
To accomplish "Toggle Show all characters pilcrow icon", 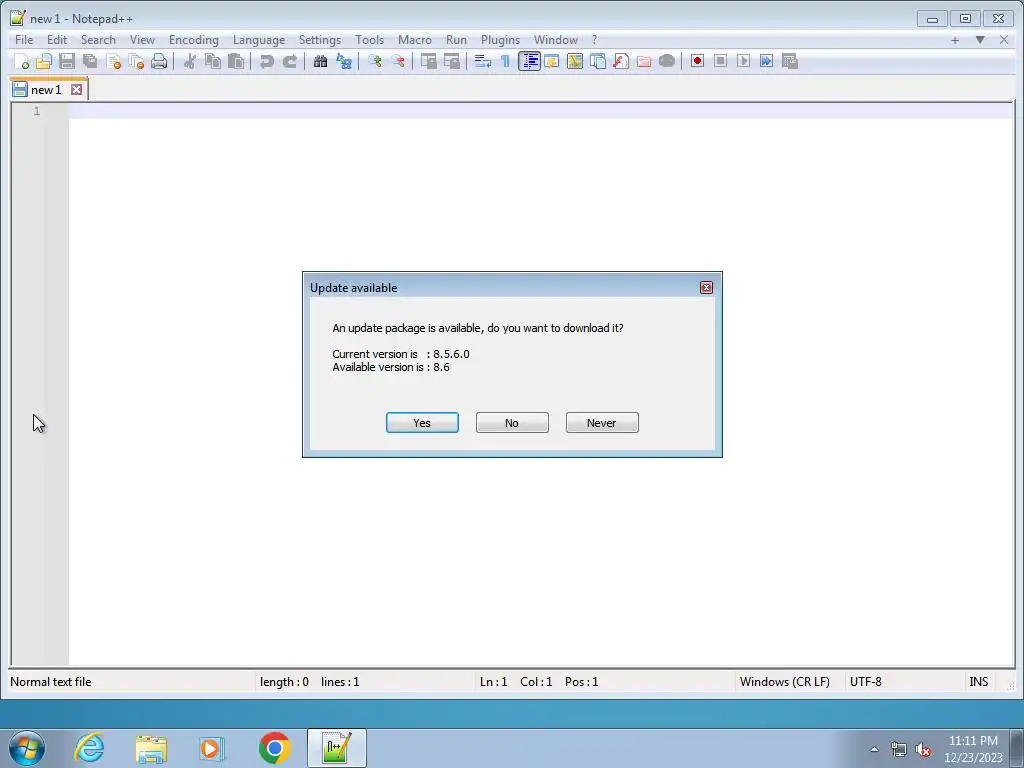I will tap(505, 61).
